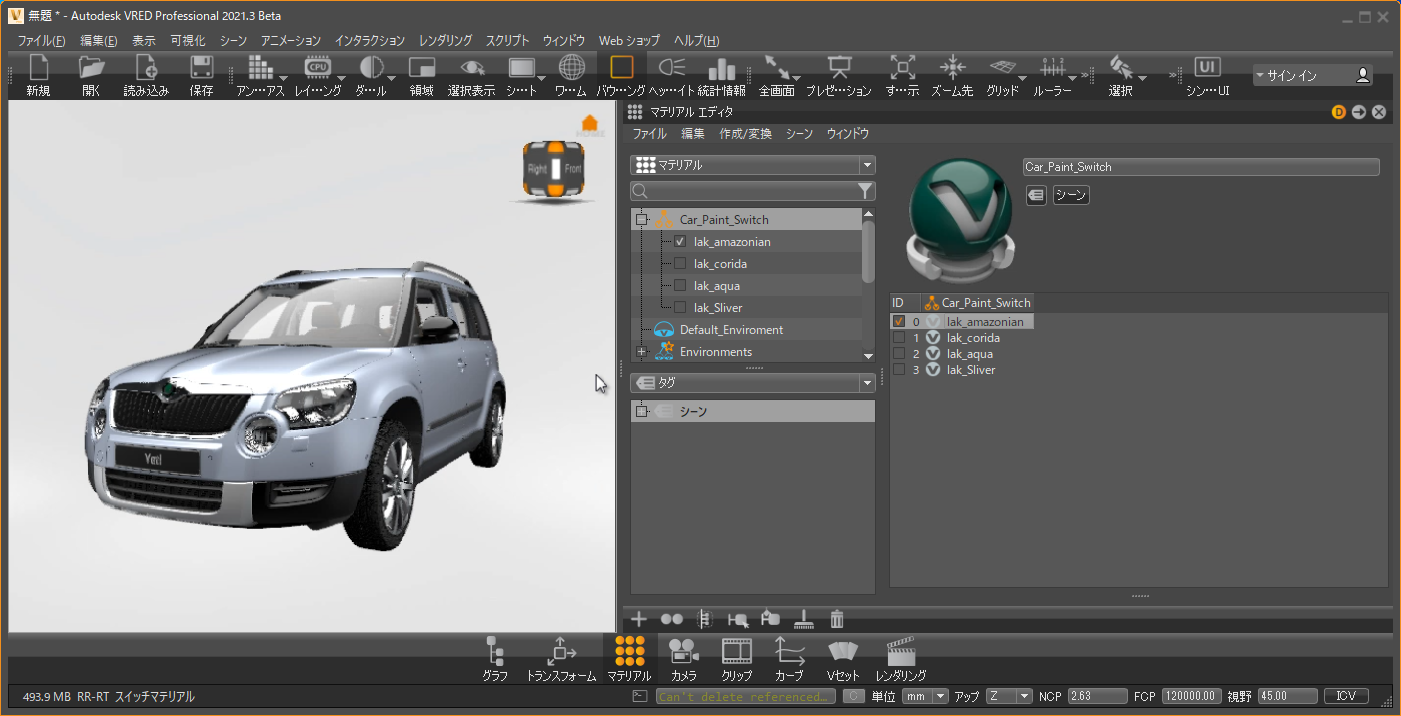Open the 作成/変換 menu in Material Editor
Screen dimensions: 1401x716
coord(745,133)
